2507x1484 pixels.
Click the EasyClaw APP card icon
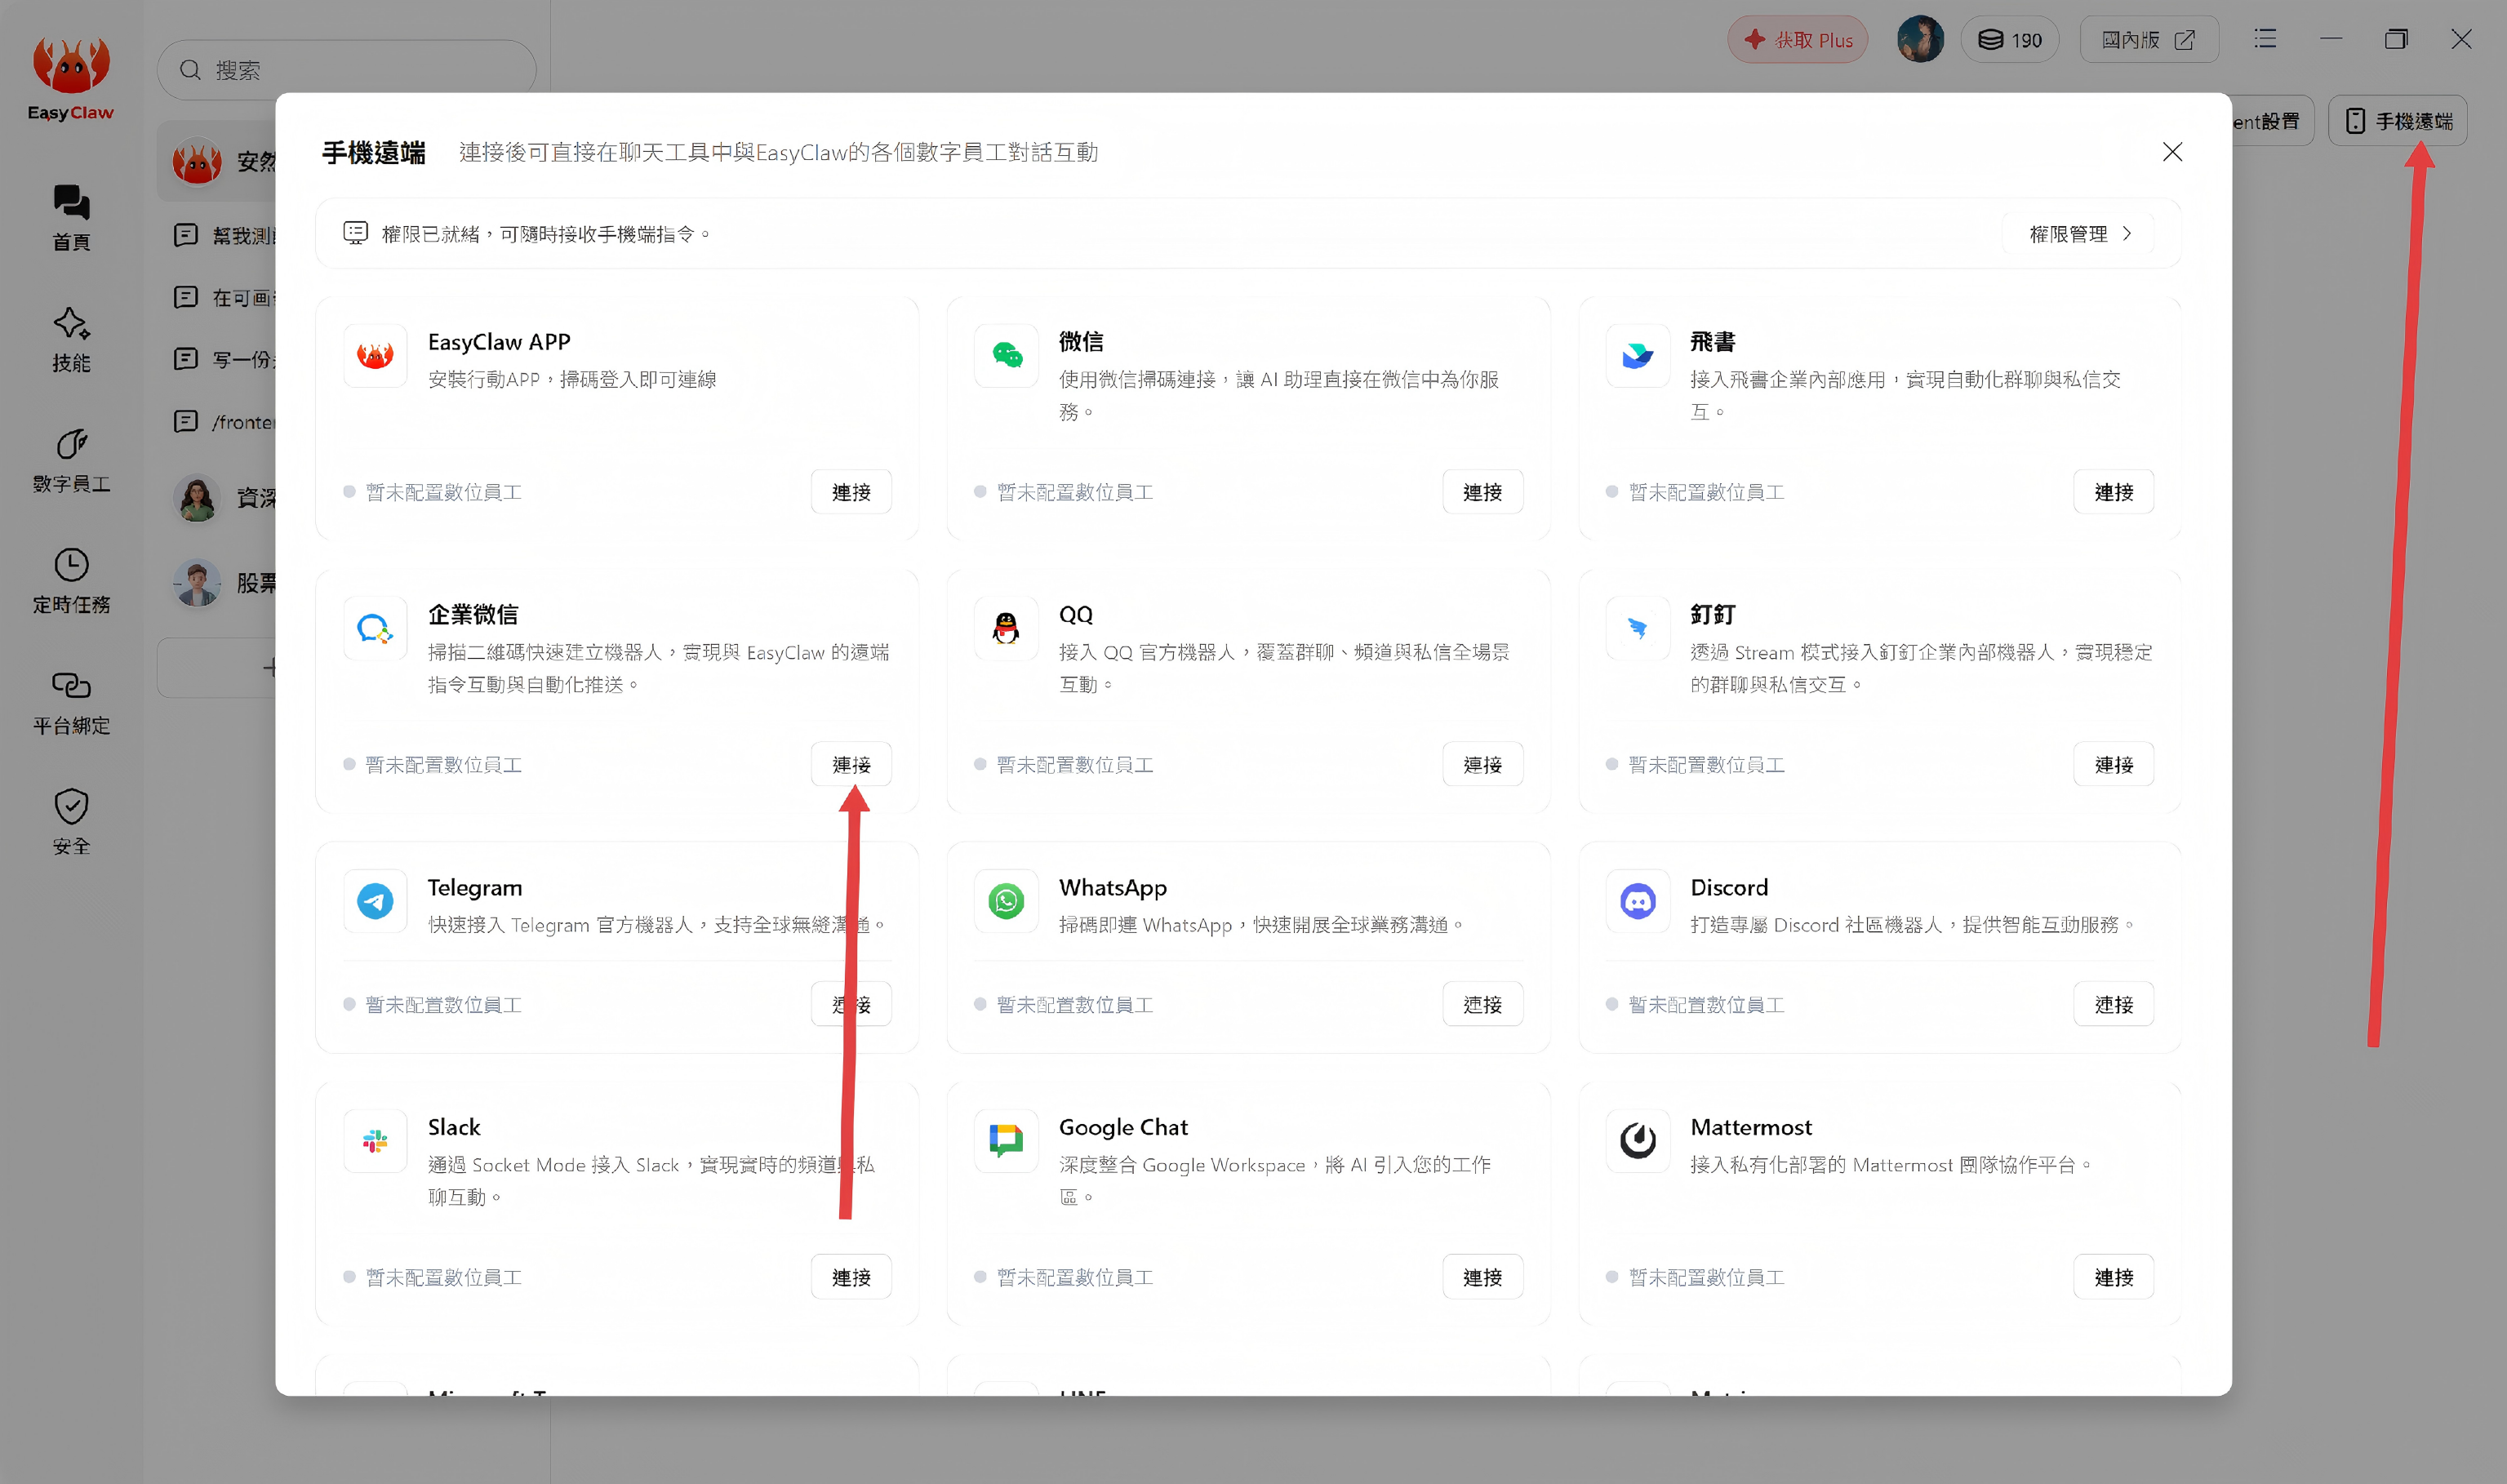375,355
